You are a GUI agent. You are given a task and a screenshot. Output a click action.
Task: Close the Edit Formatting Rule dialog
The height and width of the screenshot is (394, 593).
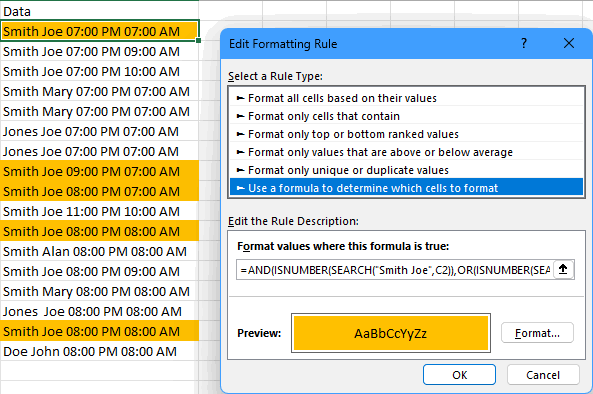[x=569, y=43]
